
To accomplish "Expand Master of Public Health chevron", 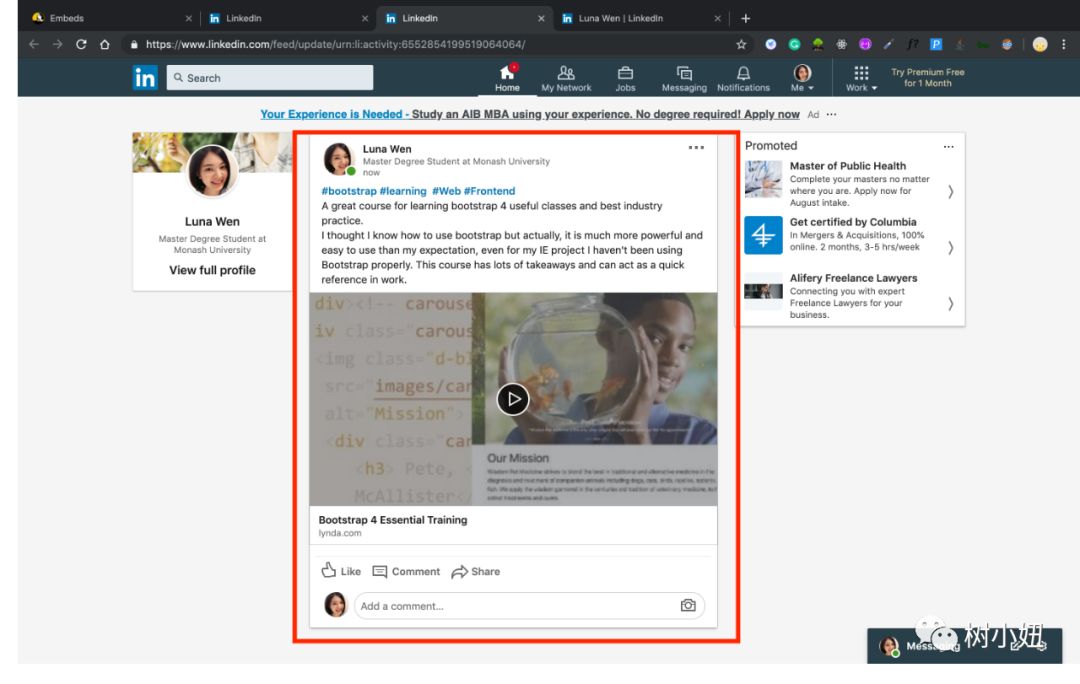I will click(951, 191).
